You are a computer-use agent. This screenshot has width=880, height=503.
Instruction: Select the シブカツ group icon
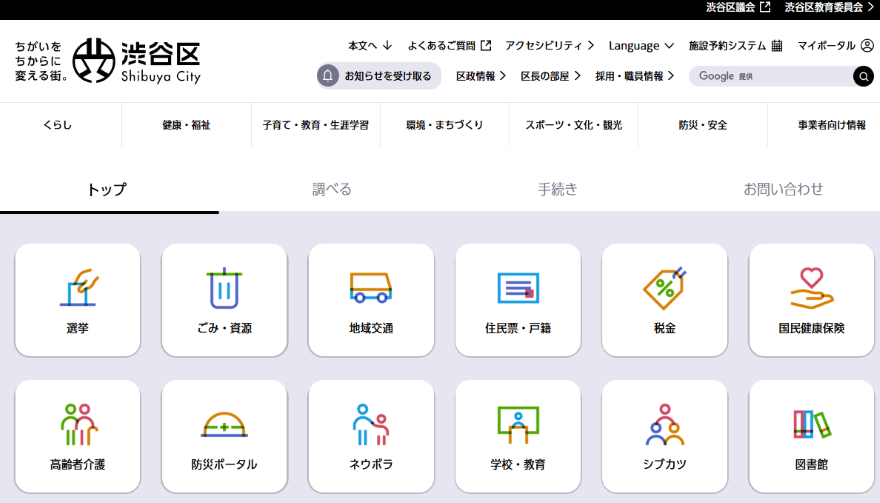click(x=664, y=437)
